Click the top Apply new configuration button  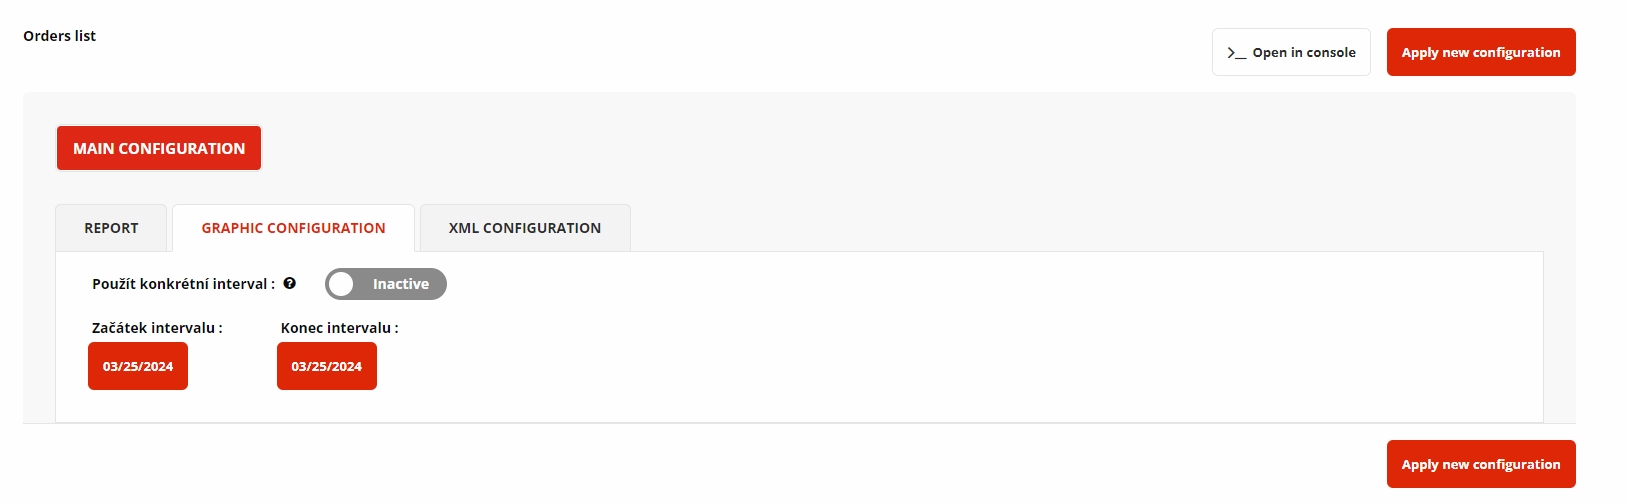coord(1480,52)
